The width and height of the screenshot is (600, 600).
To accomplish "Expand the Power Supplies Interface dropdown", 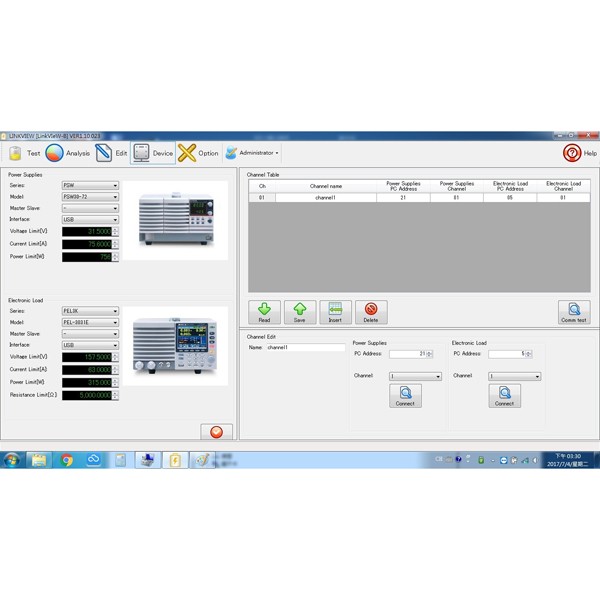I will (x=90, y=220).
